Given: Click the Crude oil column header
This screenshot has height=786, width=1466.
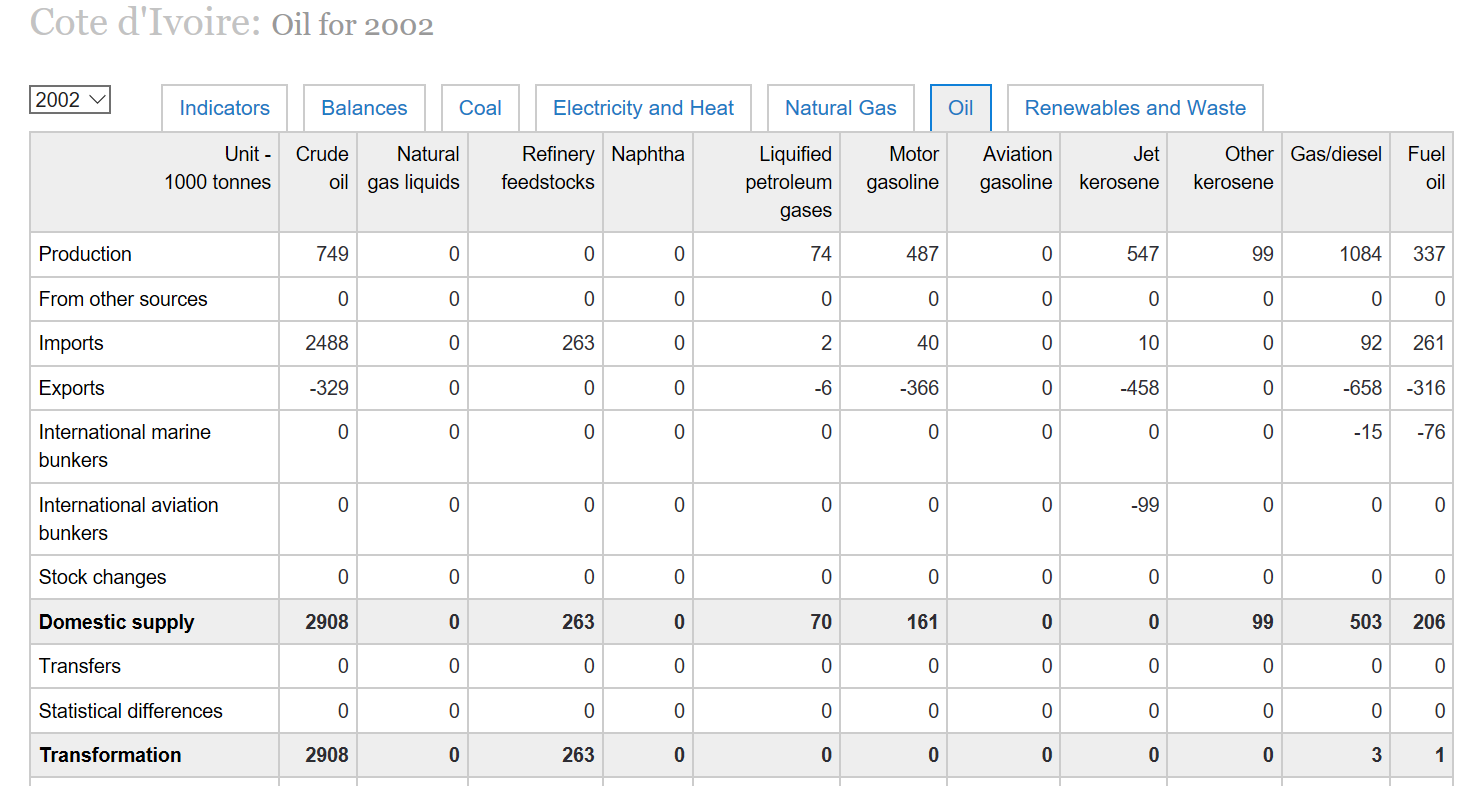Looking at the screenshot, I should pyautogui.click(x=321, y=168).
